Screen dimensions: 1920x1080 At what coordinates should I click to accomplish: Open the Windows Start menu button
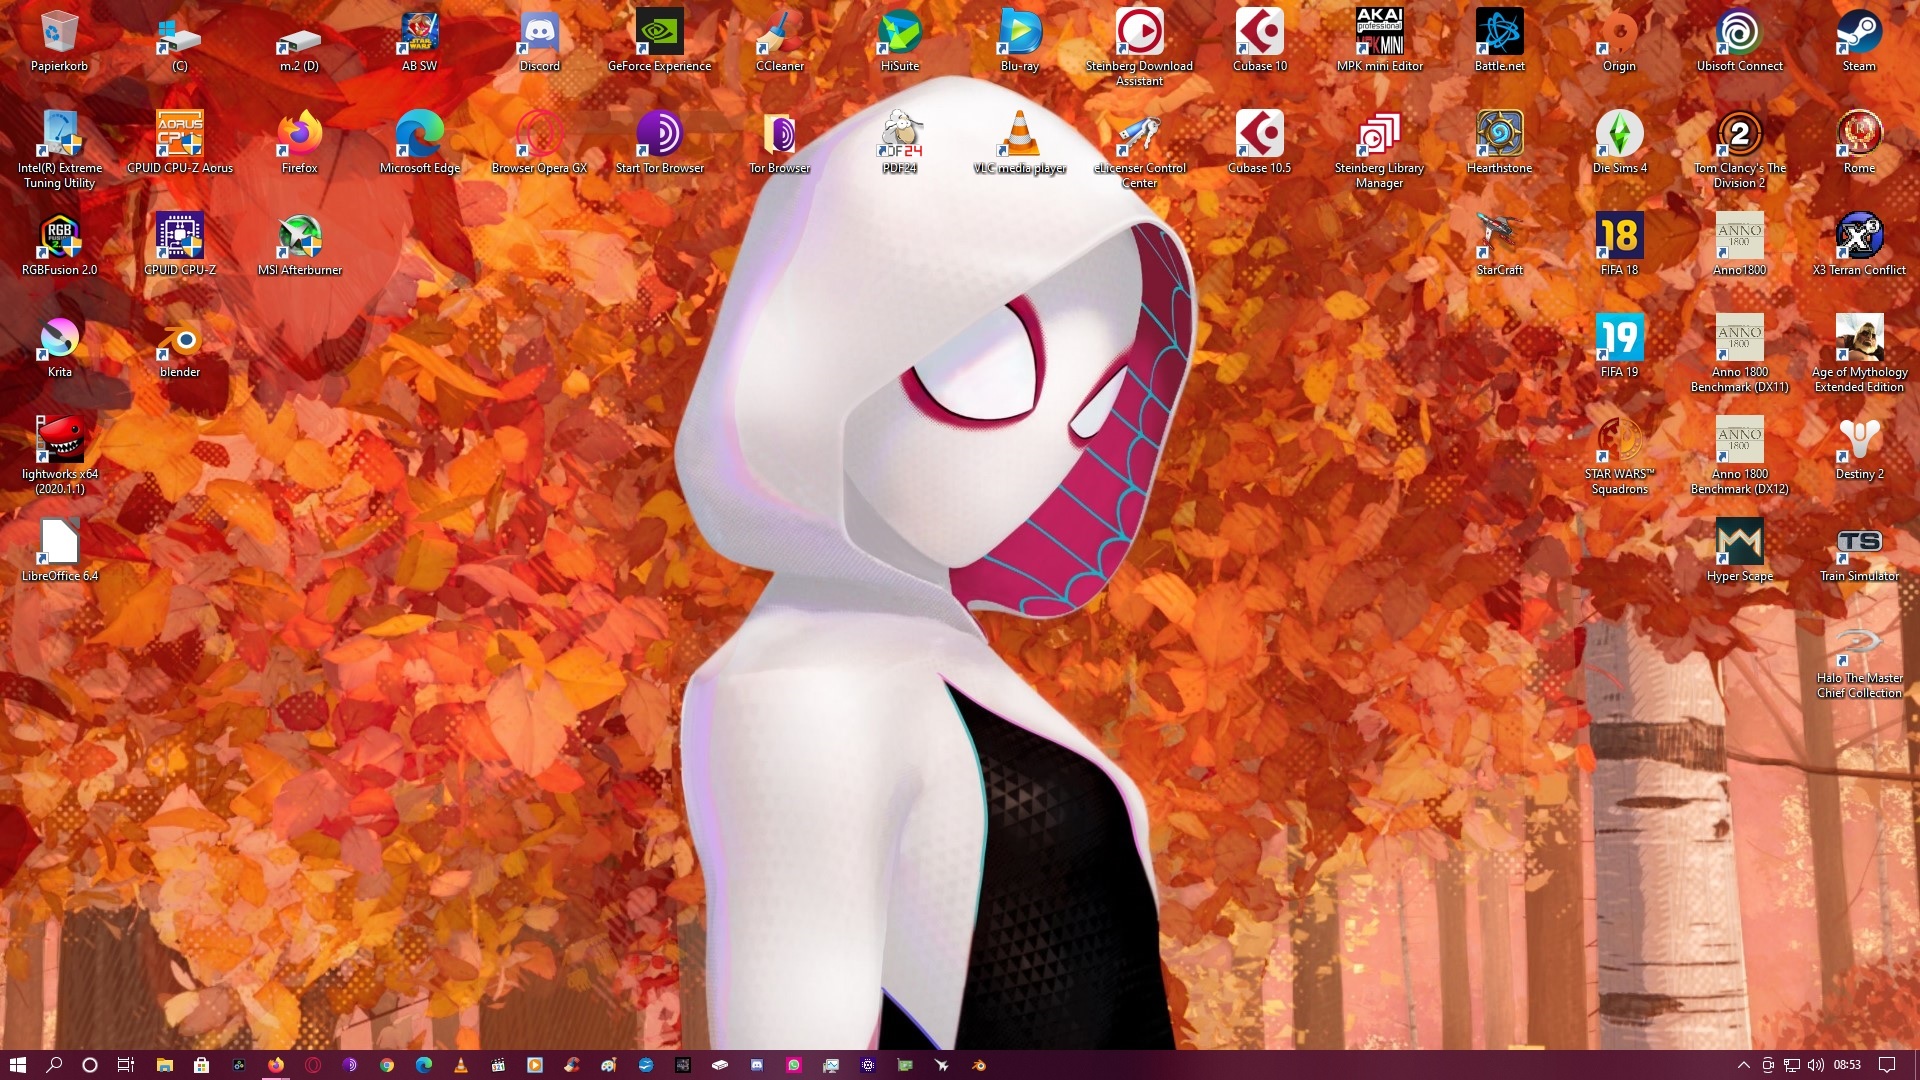click(x=17, y=1065)
